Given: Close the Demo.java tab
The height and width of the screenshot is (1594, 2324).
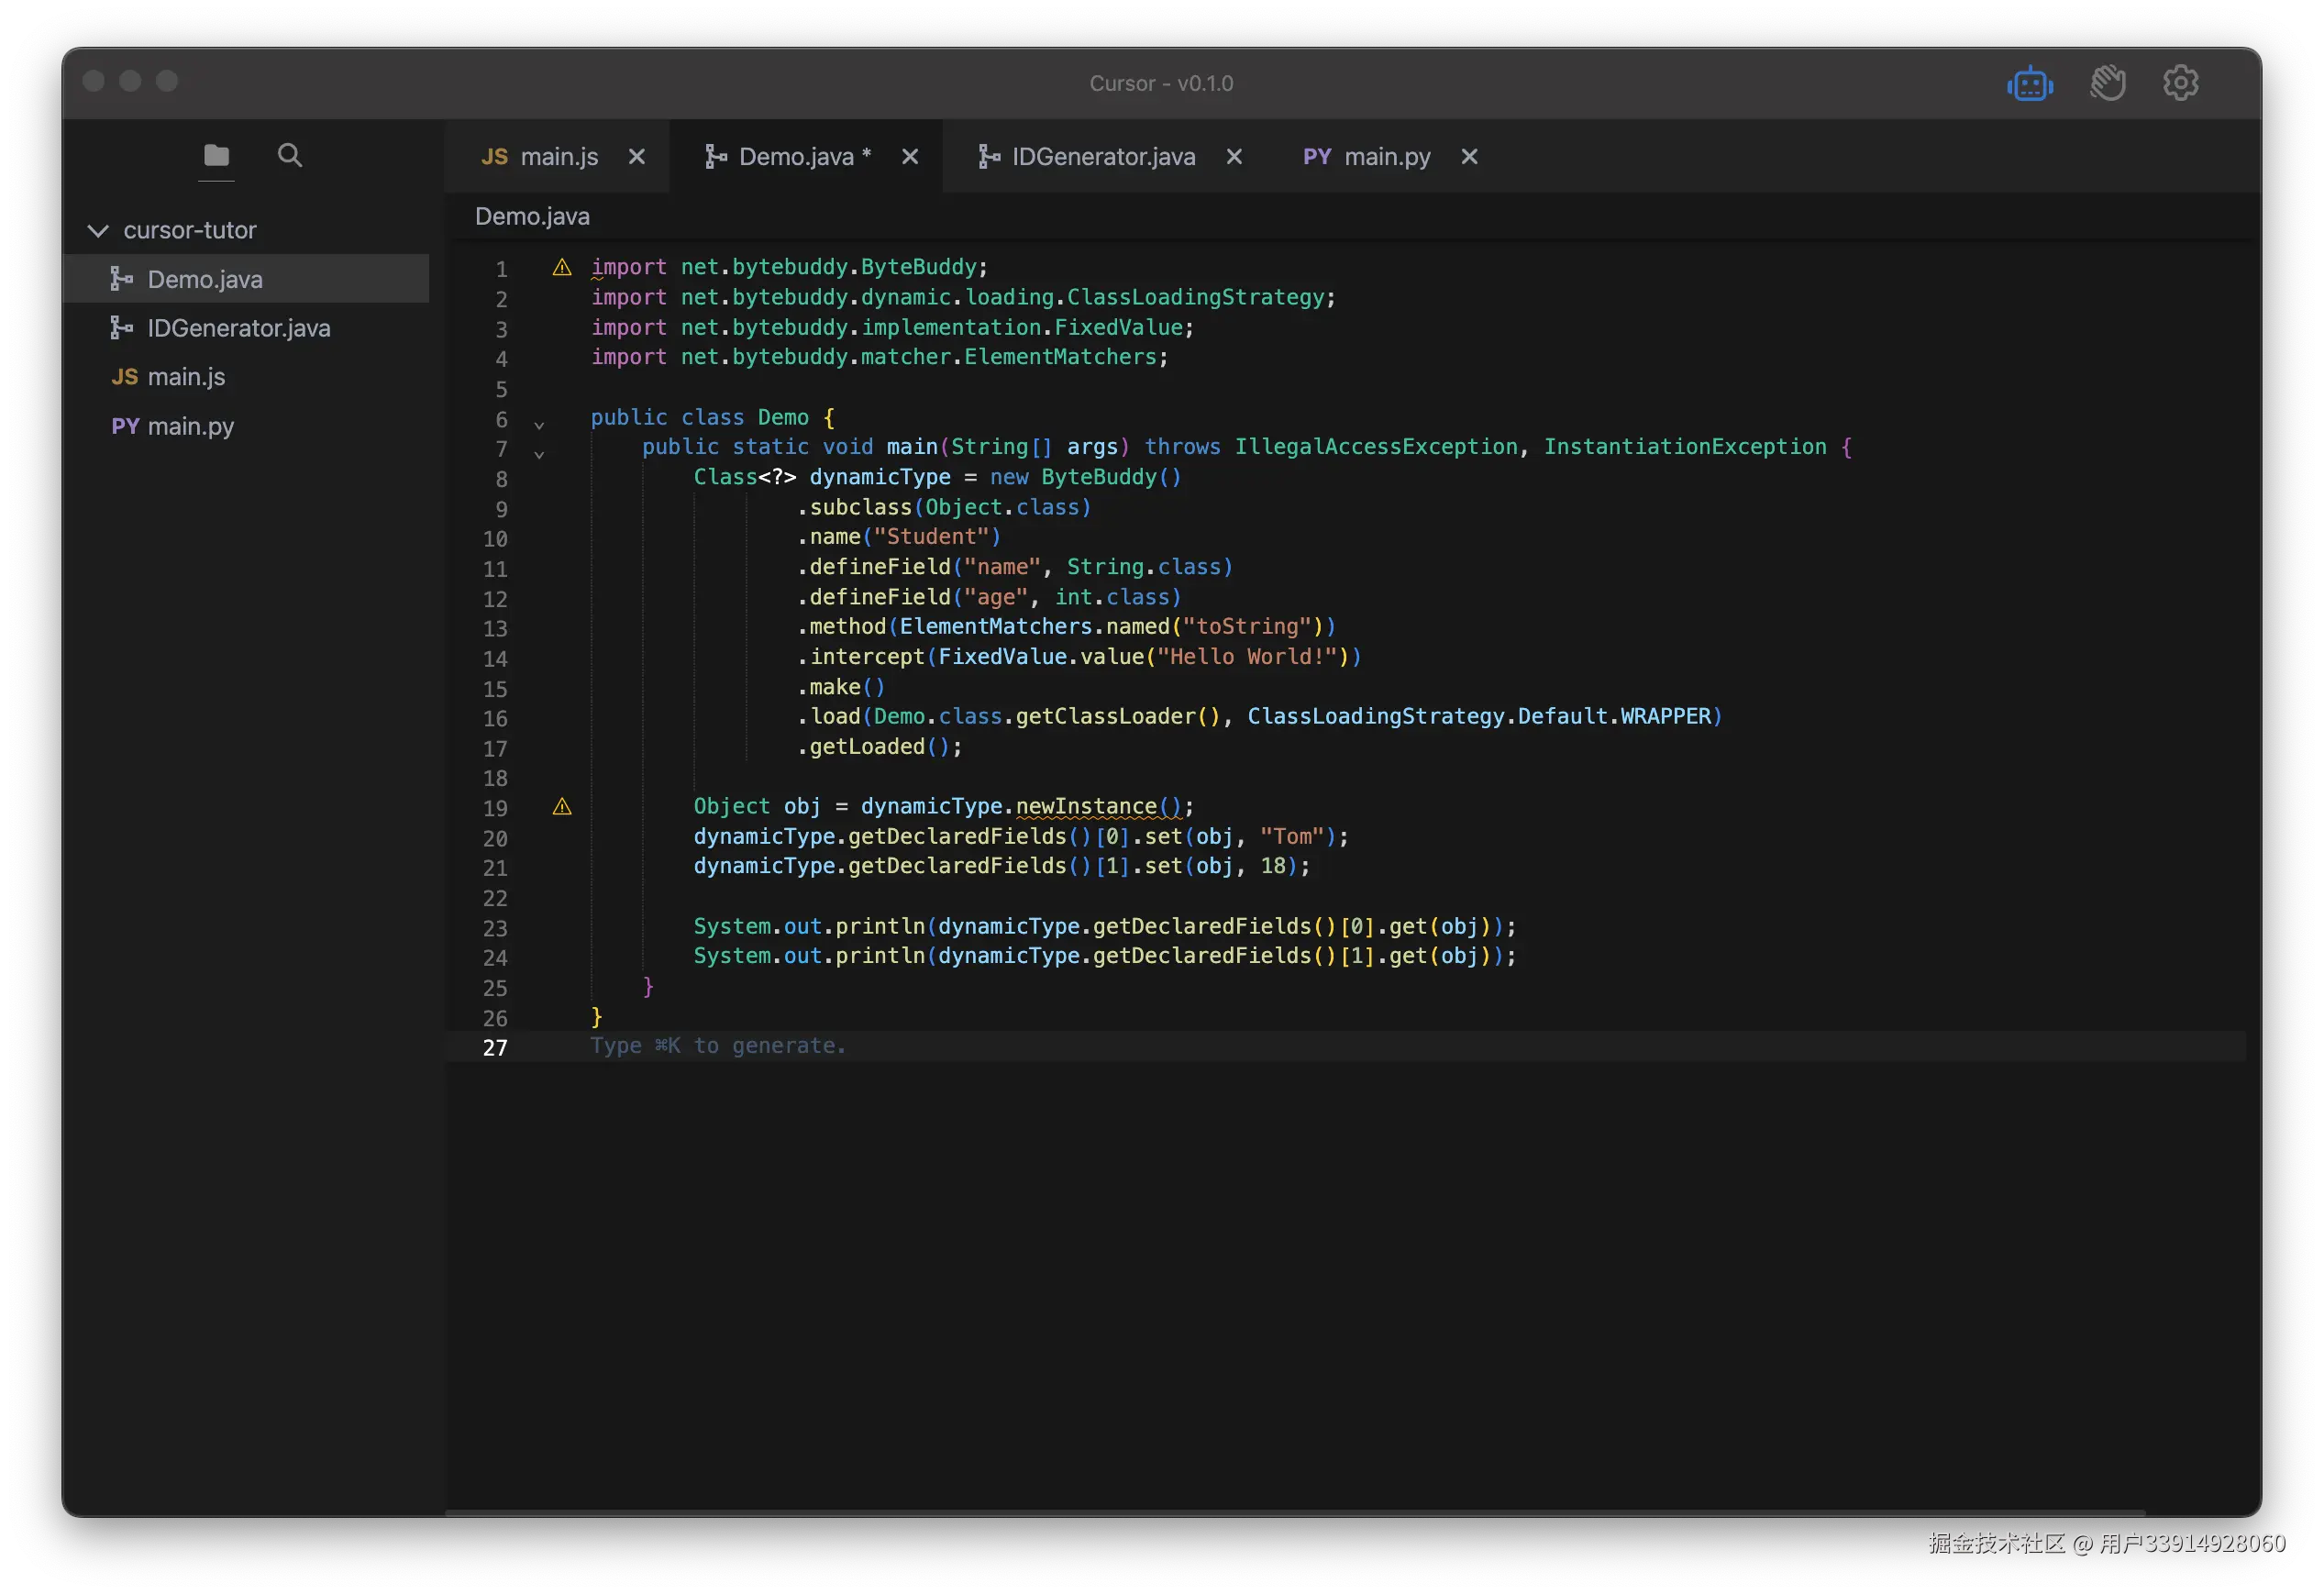Looking at the screenshot, I should coord(910,157).
